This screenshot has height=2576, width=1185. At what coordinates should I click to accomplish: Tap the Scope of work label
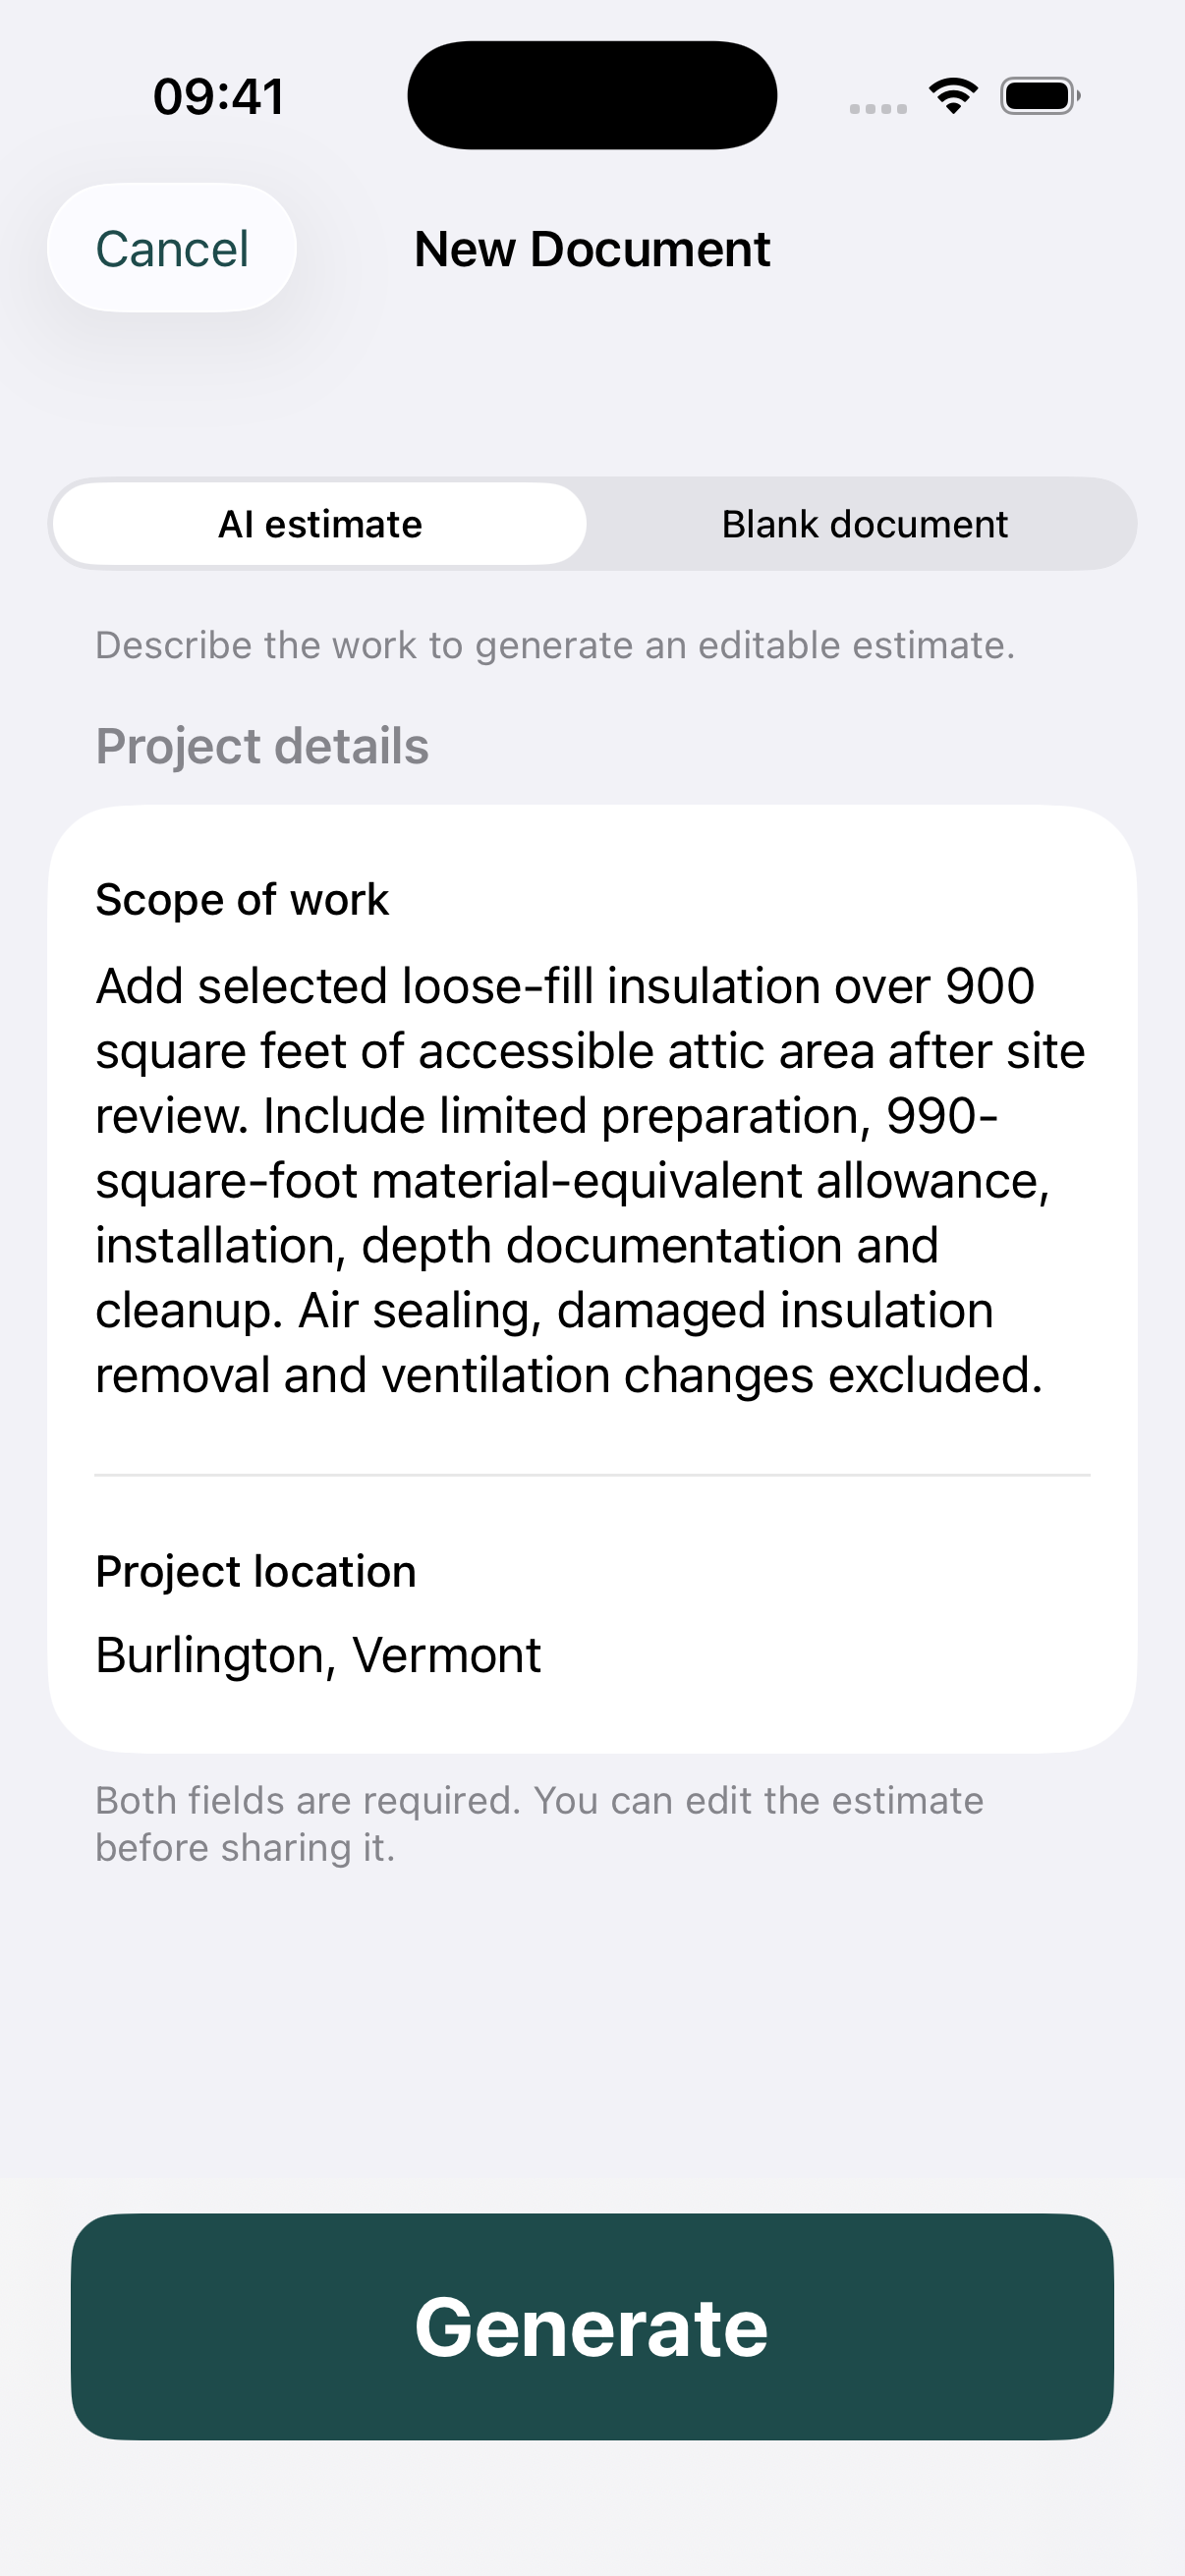click(242, 900)
